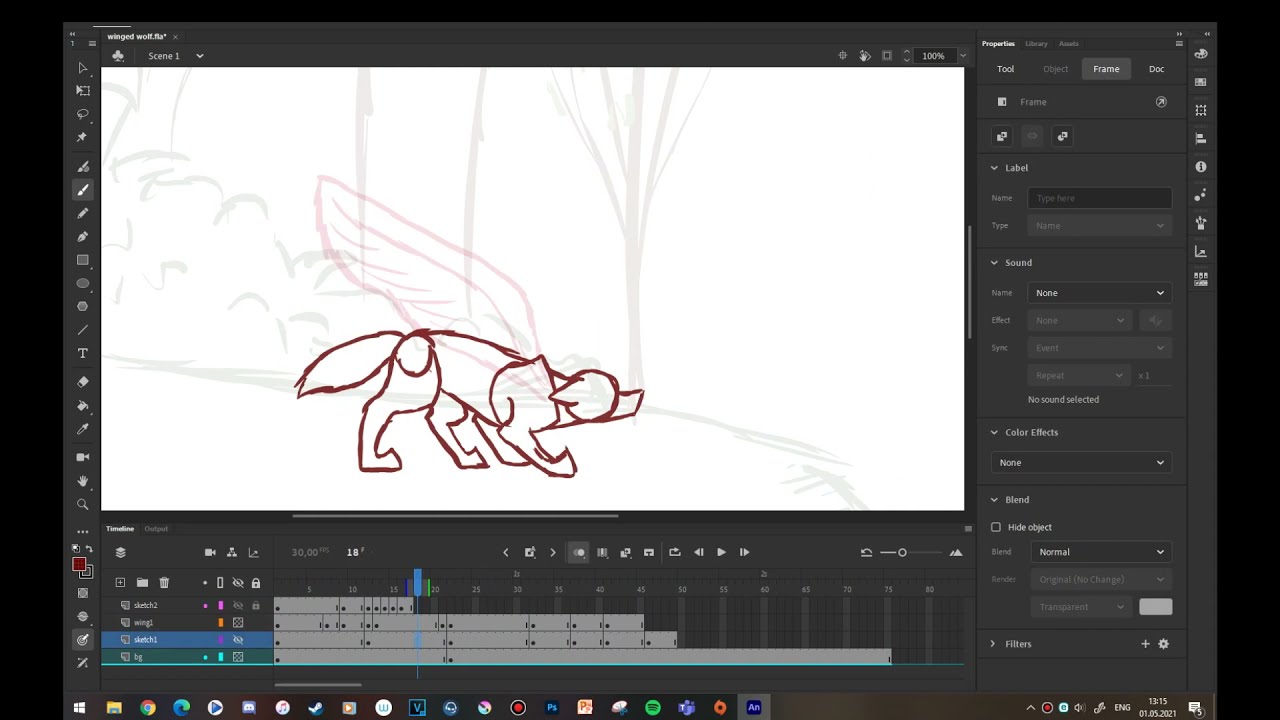Open the Blend mode Normal dropdown
This screenshot has width=1280, height=720.
click(1100, 552)
